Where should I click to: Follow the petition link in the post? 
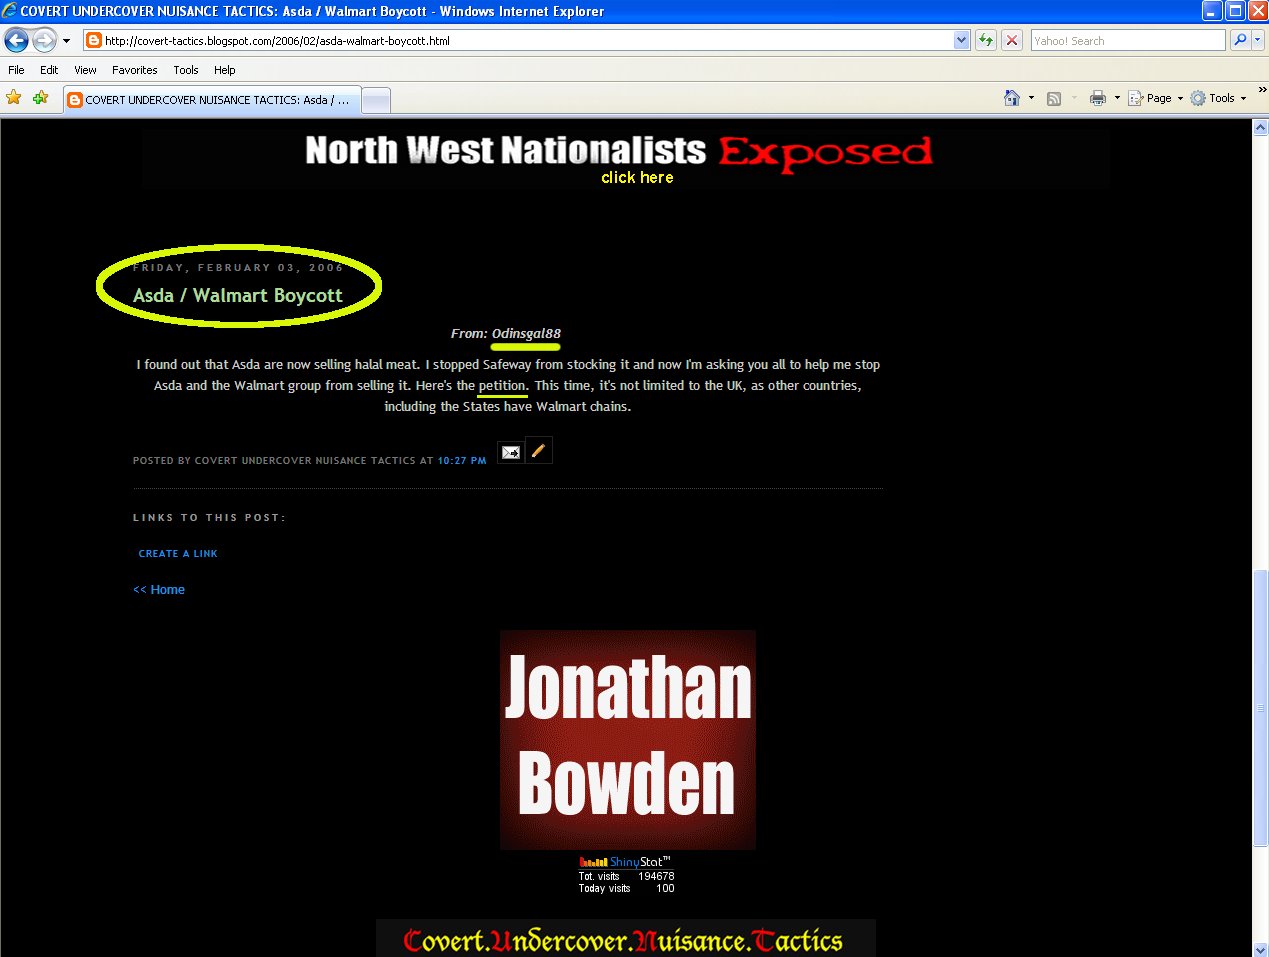pyautogui.click(x=502, y=385)
